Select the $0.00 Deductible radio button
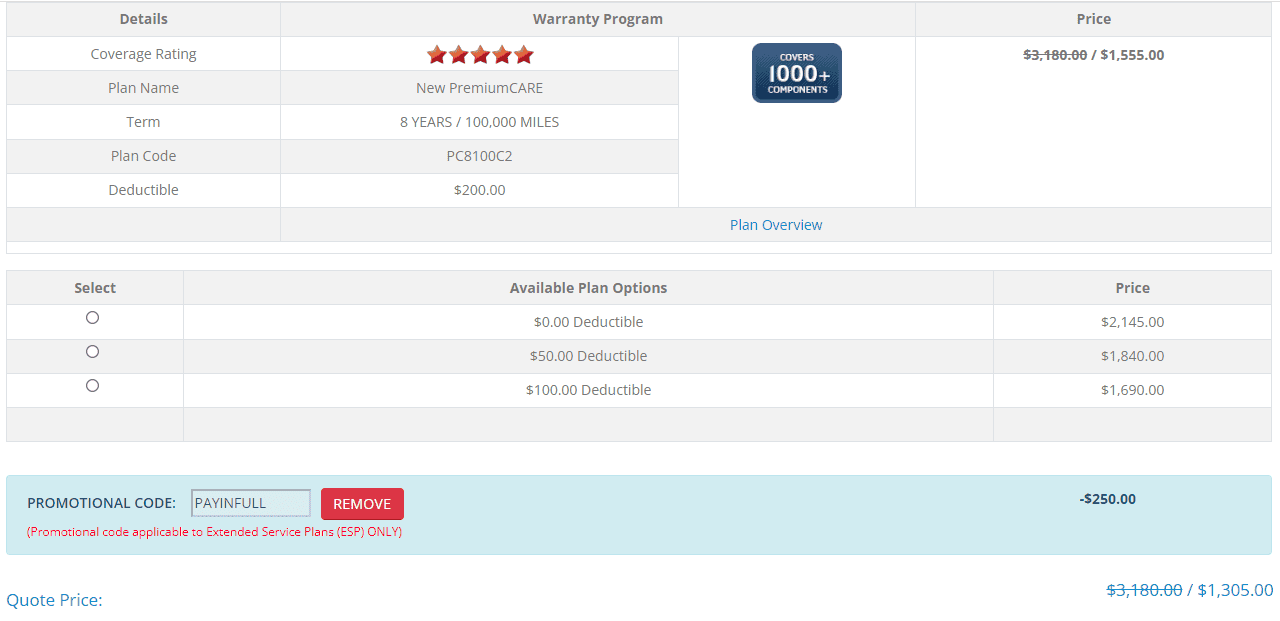This screenshot has height=621, width=1280. pyautogui.click(x=93, y=318)
